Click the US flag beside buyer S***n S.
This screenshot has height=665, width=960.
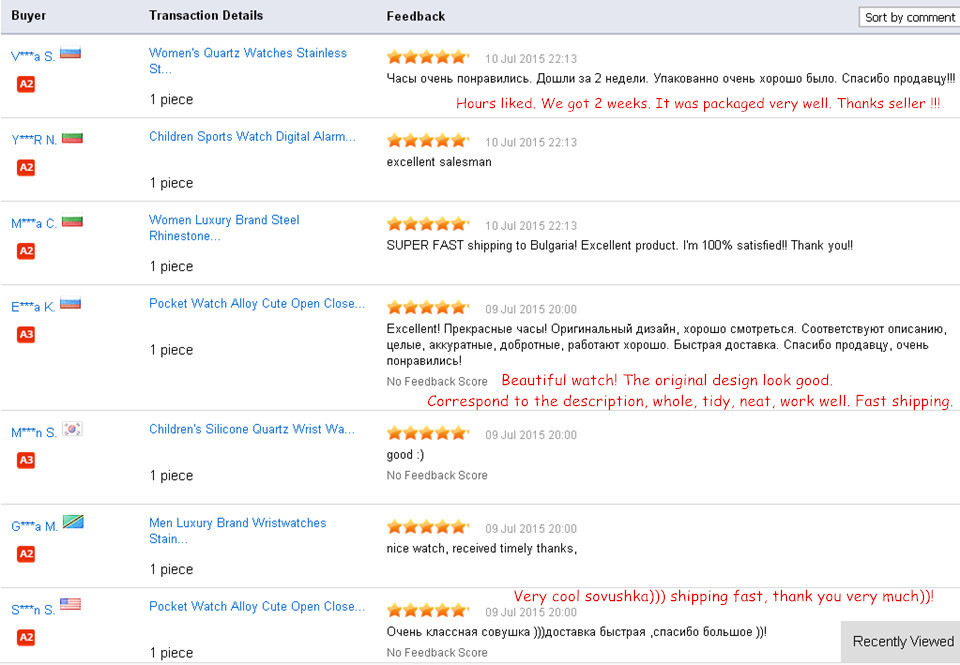click(70, 604)
